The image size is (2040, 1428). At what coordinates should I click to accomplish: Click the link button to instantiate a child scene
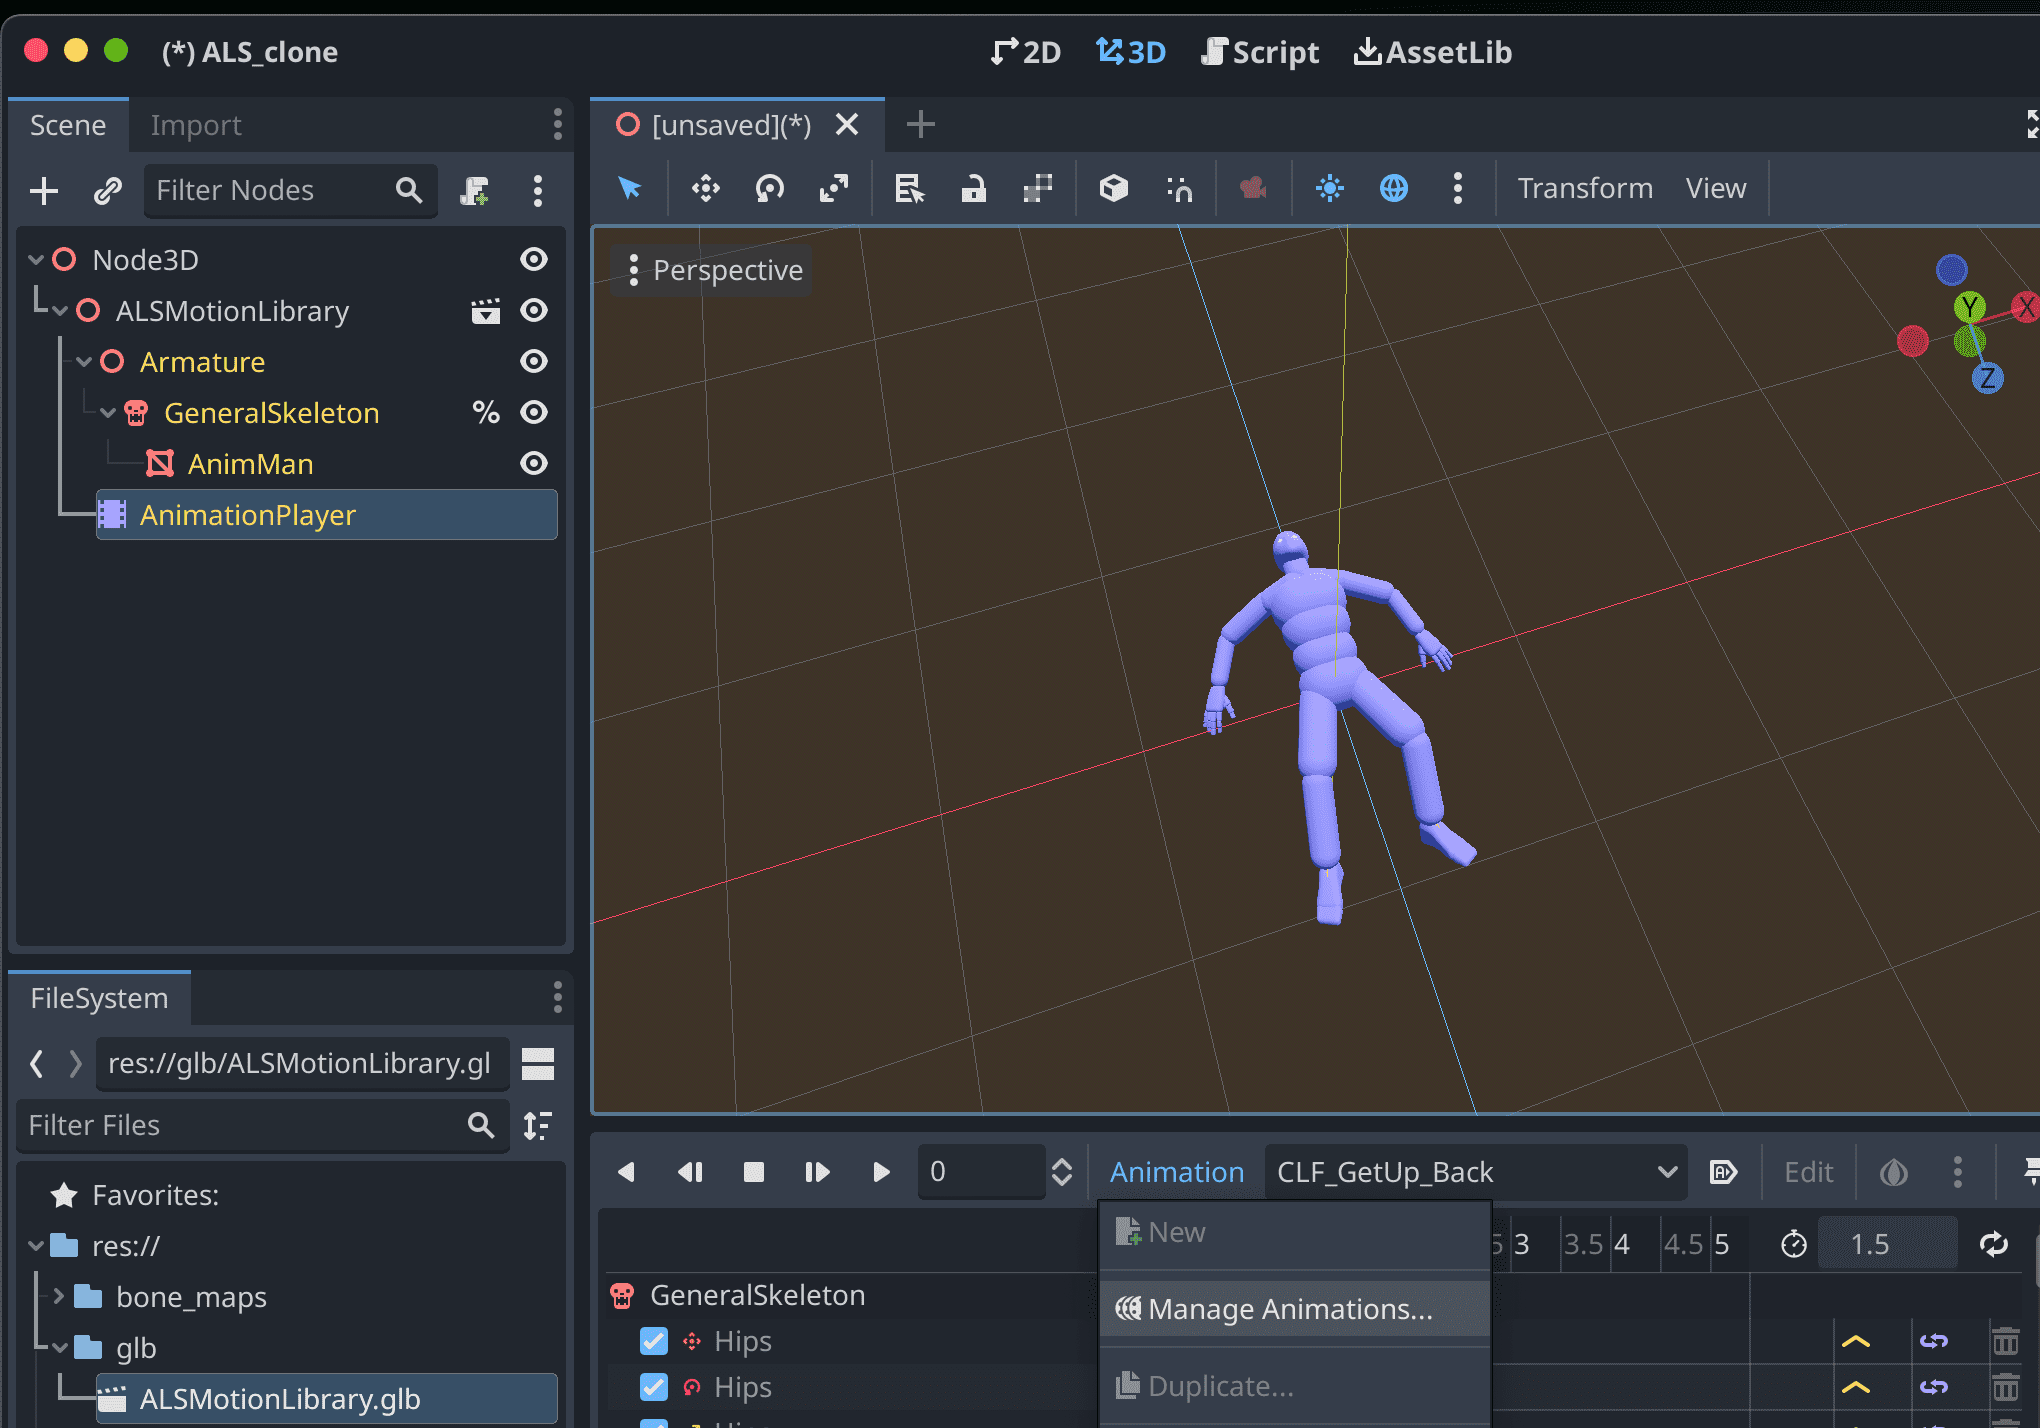(x=107, y=190)
